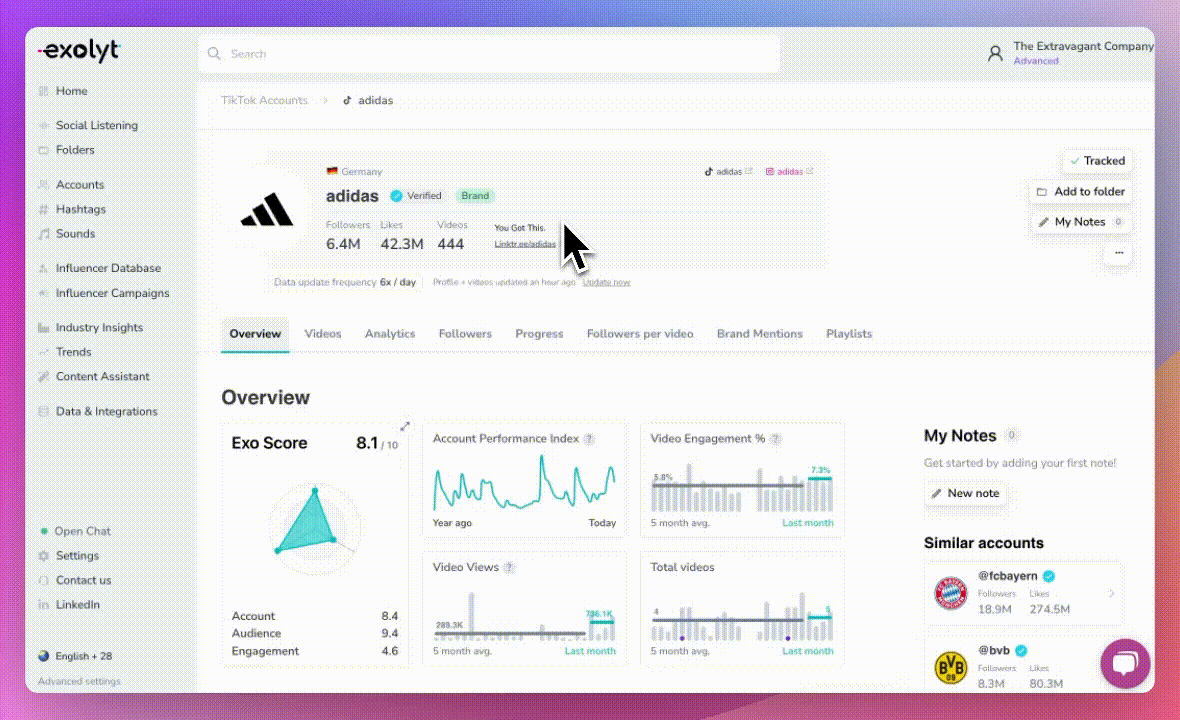Click the New note button
Viewport: 1180px width, 720px height.
tap(966, 494)
